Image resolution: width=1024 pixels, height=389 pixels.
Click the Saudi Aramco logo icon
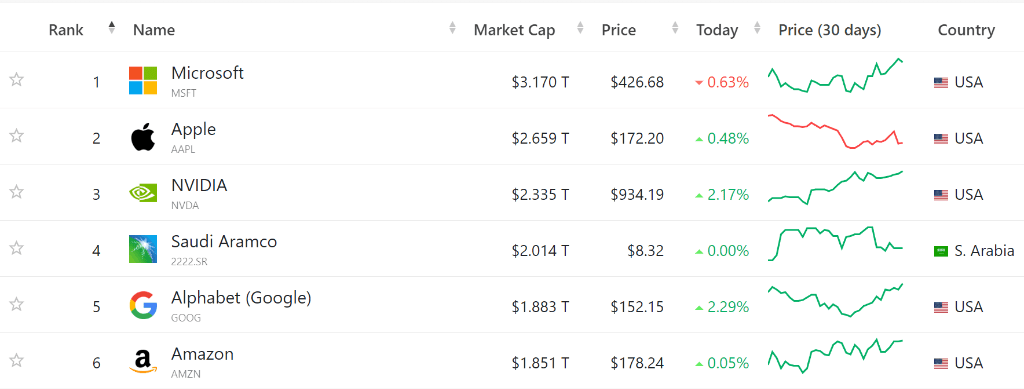[143, 249]
